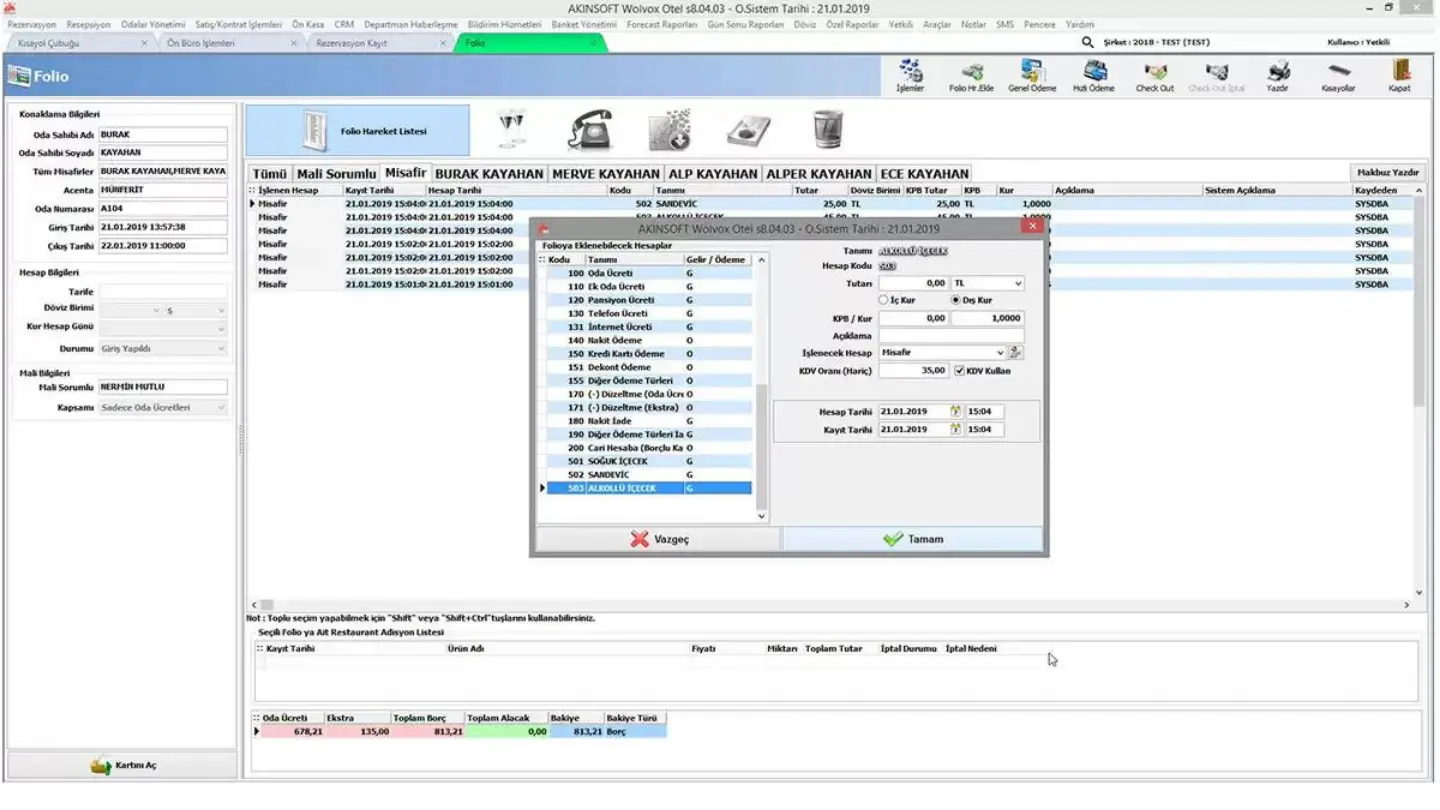The height and width of the screenshot is (810, 1440).
Task: Close the Kısayol Çubuğu tab
Action: pos(144,43)
